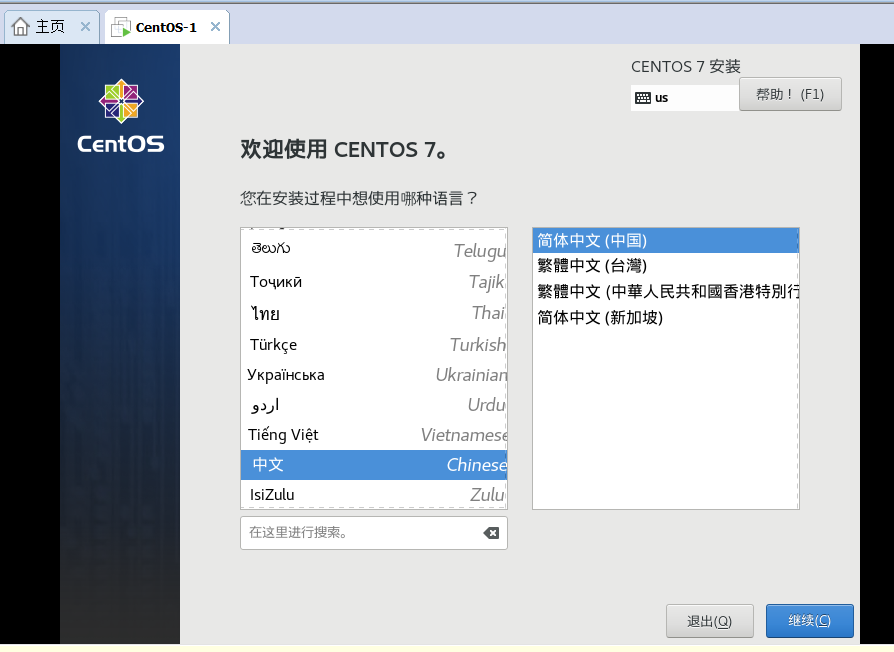Click the home icon on the 主页 tab
Viewport: 894px width, 652px height.
point(21,27)
